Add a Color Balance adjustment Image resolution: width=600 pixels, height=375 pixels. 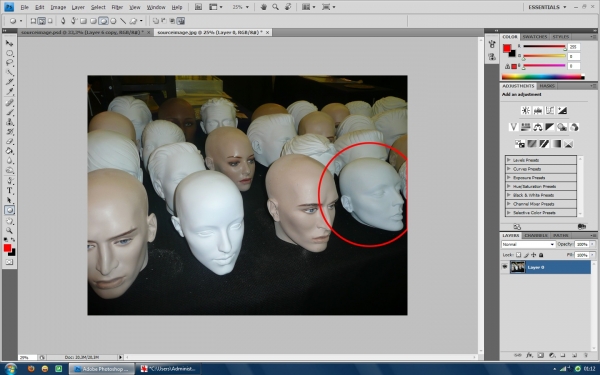tap(538, 127)
